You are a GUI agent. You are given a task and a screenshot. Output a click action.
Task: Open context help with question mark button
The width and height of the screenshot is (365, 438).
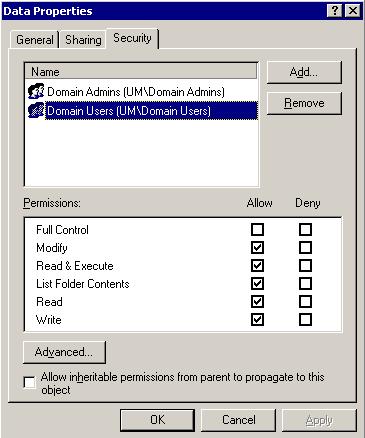pos(335,11)
